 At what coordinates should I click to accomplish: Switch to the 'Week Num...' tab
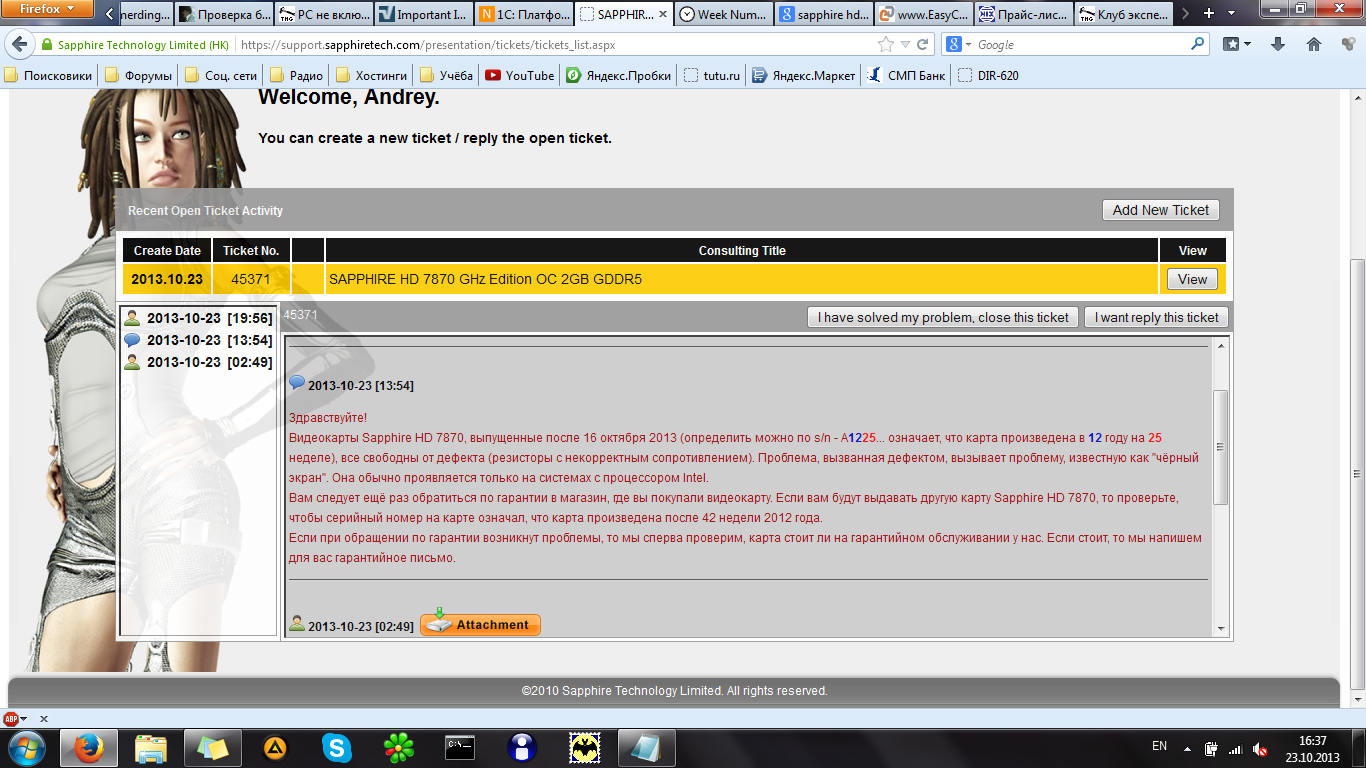coord(723,15)
